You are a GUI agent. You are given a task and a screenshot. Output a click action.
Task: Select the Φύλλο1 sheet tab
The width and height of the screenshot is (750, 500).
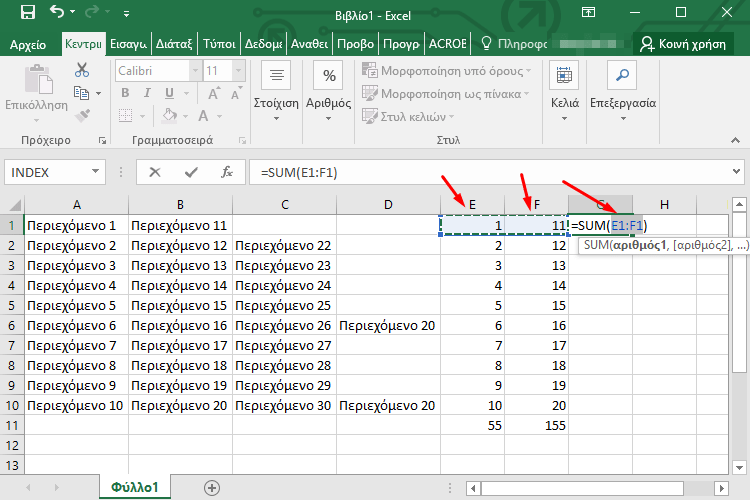pyautogui.click(x=134, y=488)
